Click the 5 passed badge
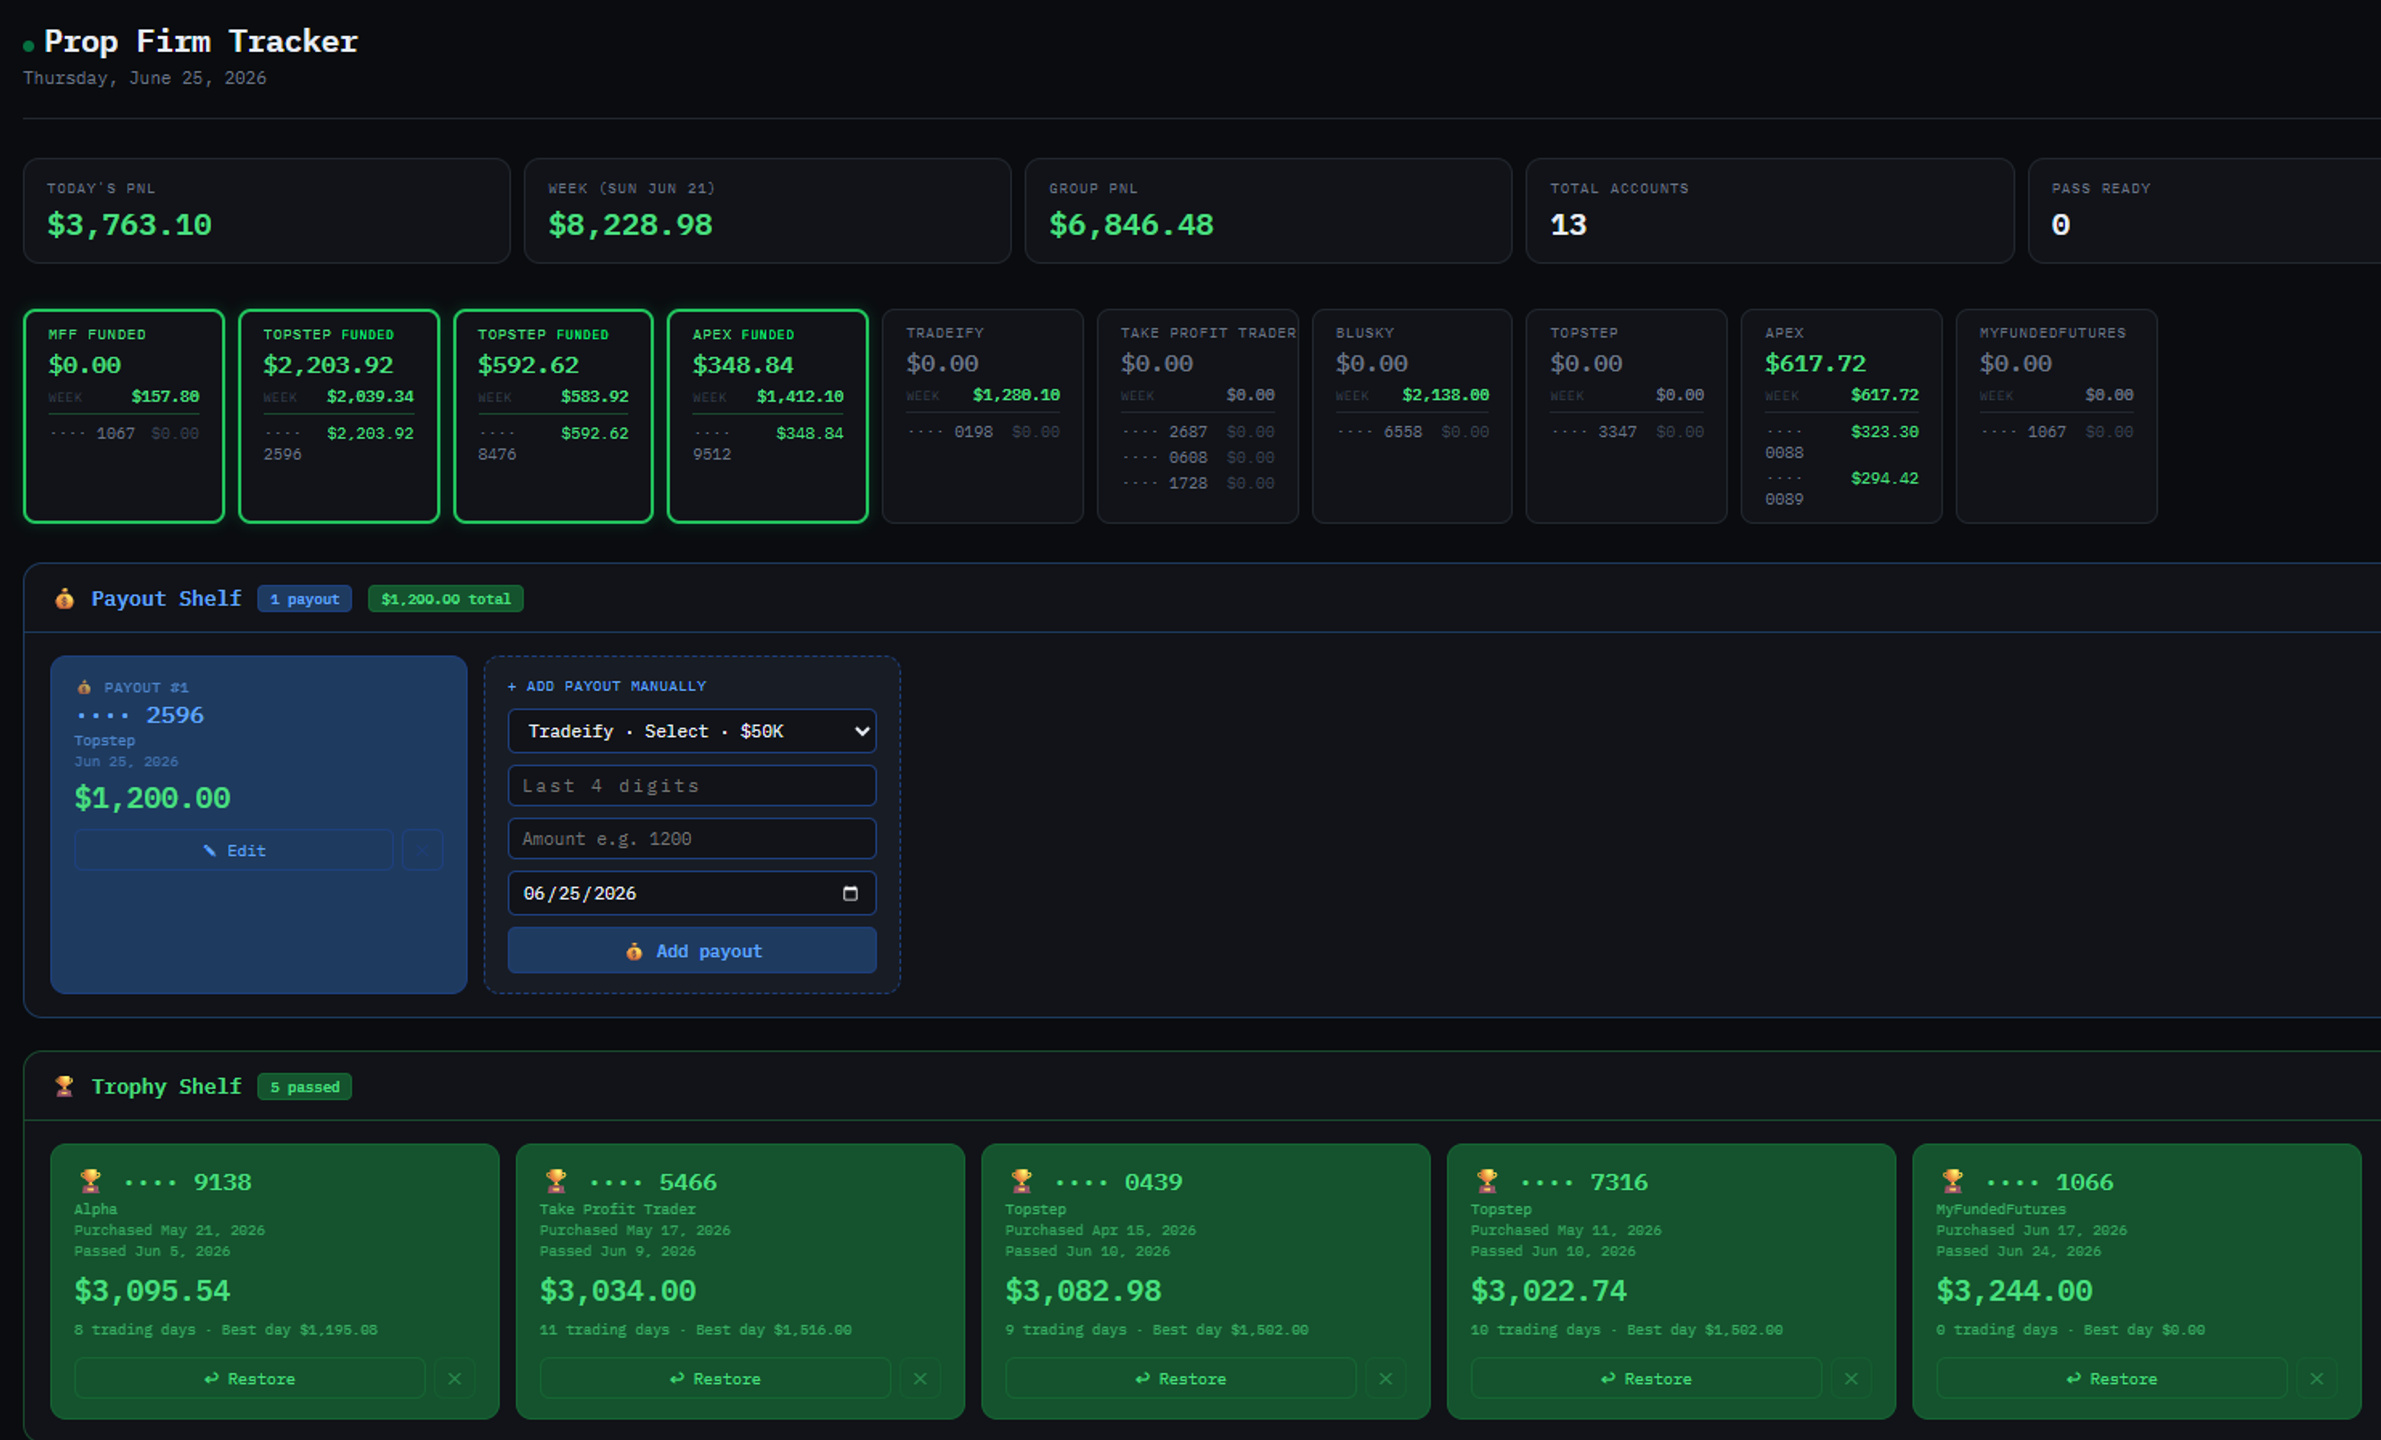2381x1440 pixels. (x=304, y=1087)
